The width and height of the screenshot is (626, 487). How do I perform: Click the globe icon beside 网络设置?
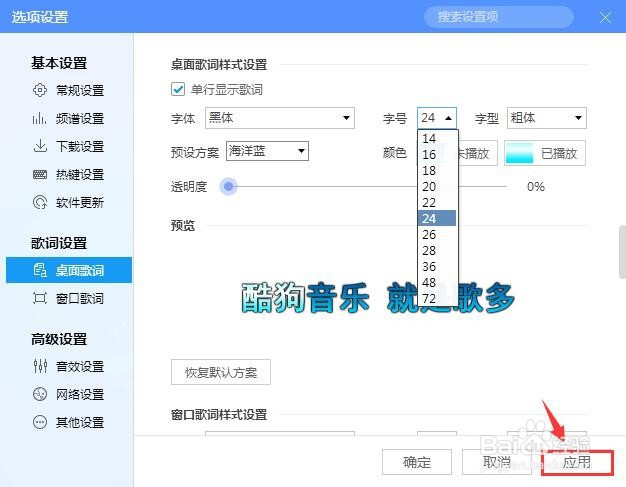pyautogui.click(x=40, y=394)
